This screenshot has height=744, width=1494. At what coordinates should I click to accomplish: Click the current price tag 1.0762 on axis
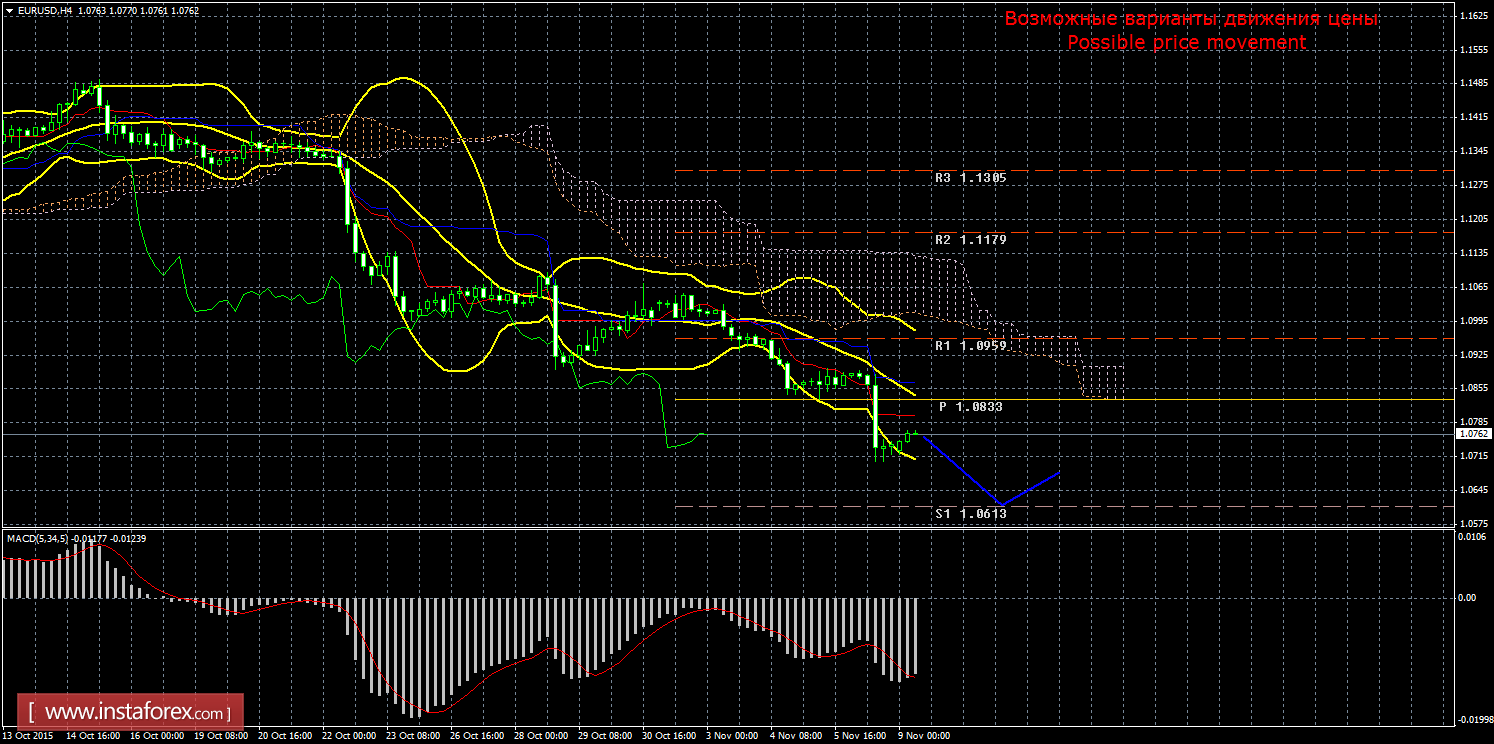(1474, 434)
